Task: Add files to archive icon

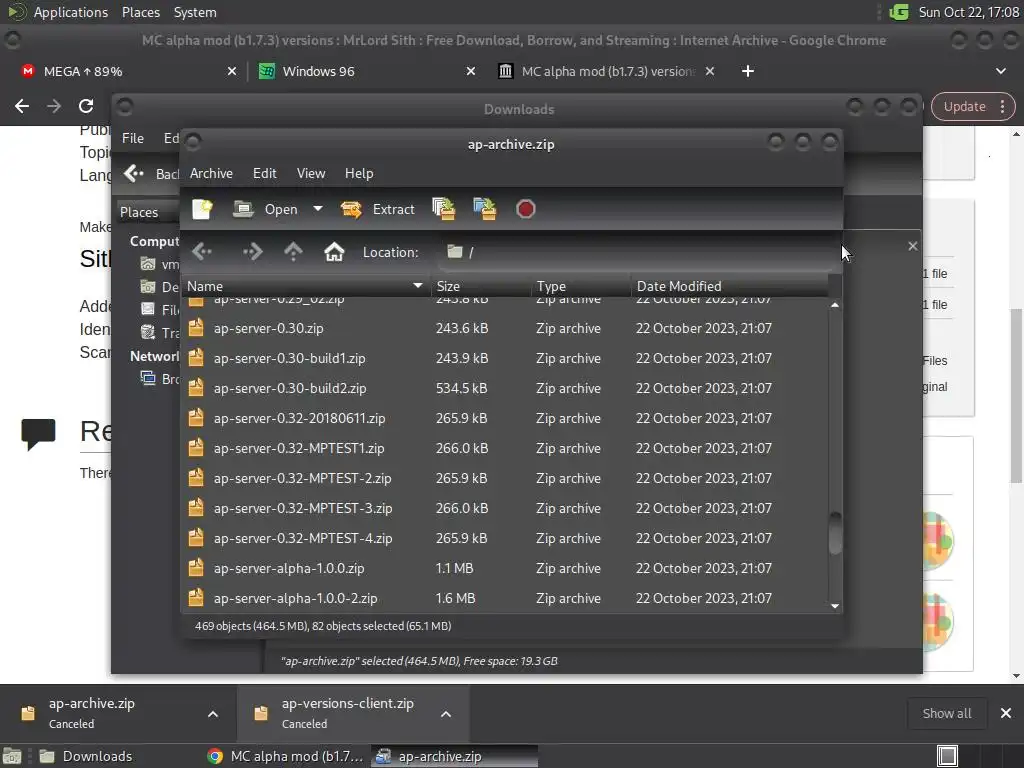Action: (444, 209)
